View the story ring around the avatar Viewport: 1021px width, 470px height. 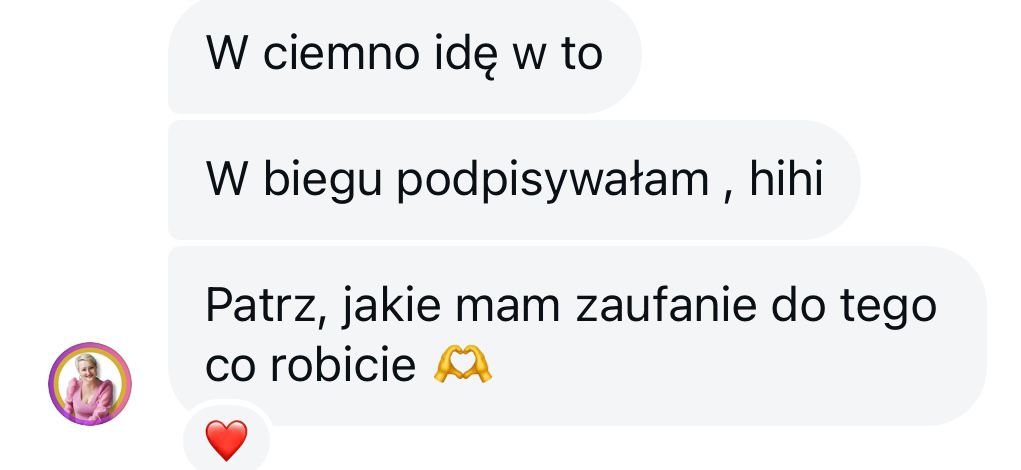click(x=90, y=384)
